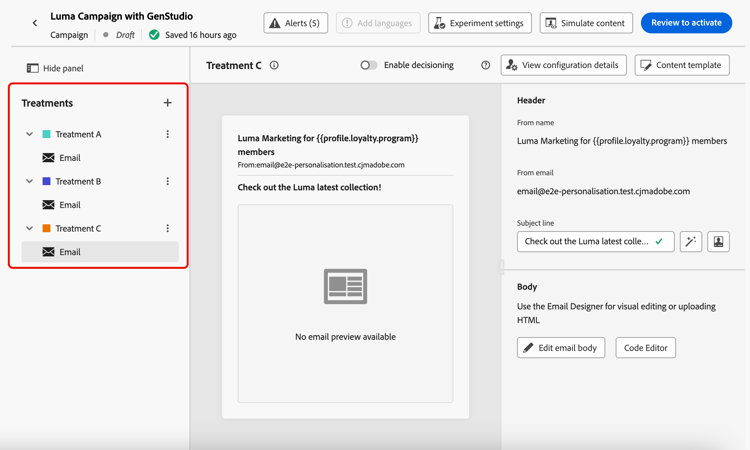Click the preview subject 'Check out the Luma latest collection!'
This screenshot has height=450, width=750.
pos(309,187)
